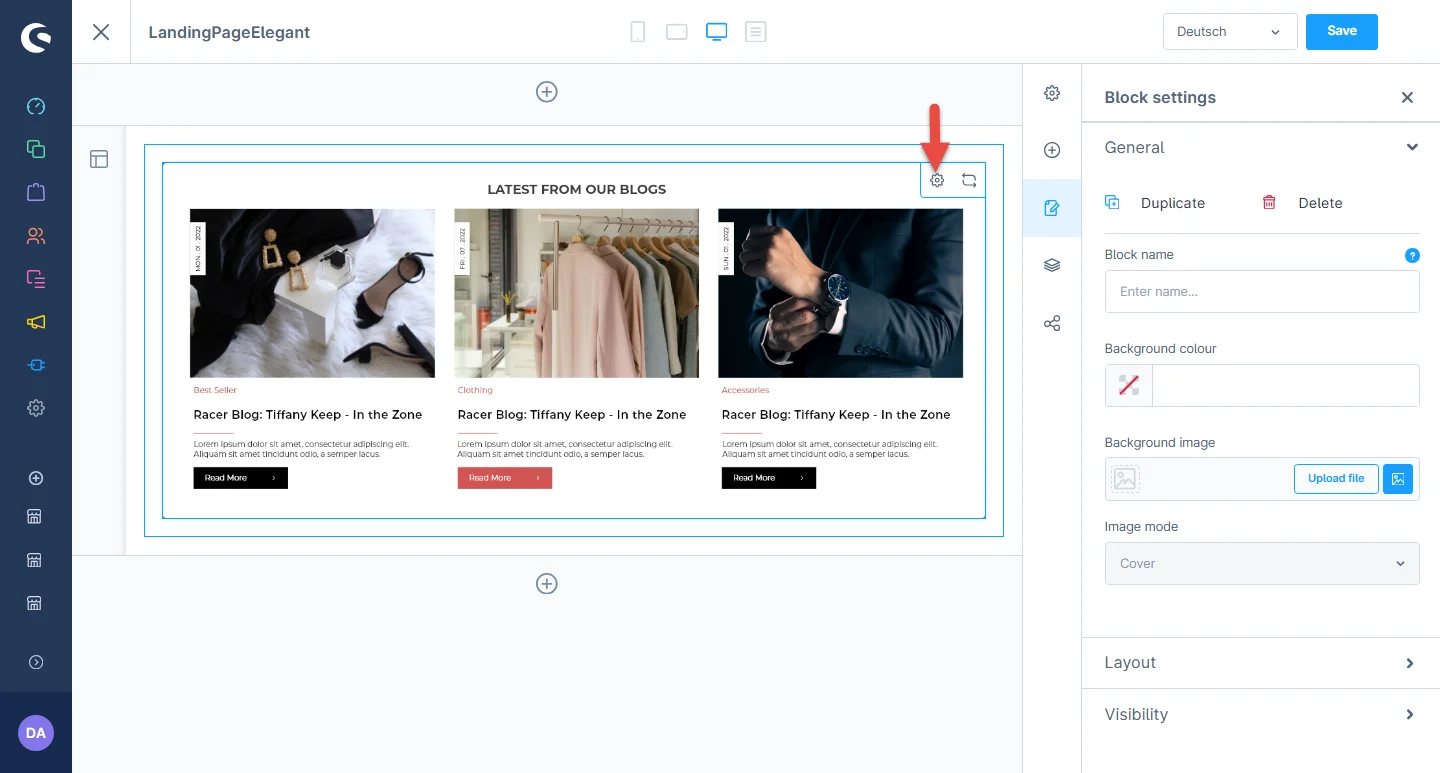Viewport: 1440px width, 773px height.
Task: Open media library for background image
Action: 1398,479
